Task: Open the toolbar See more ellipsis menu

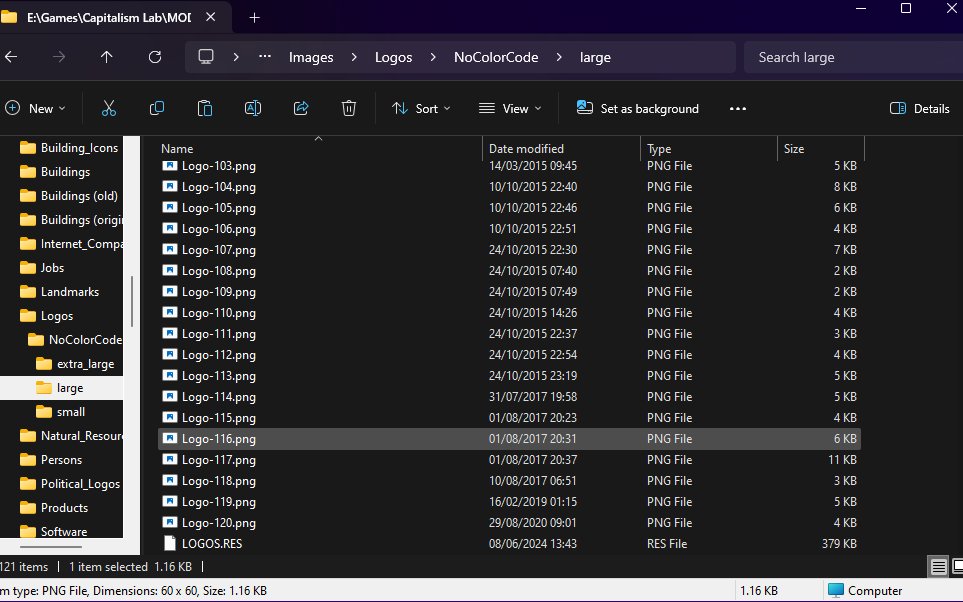Action: pos(738,109)
